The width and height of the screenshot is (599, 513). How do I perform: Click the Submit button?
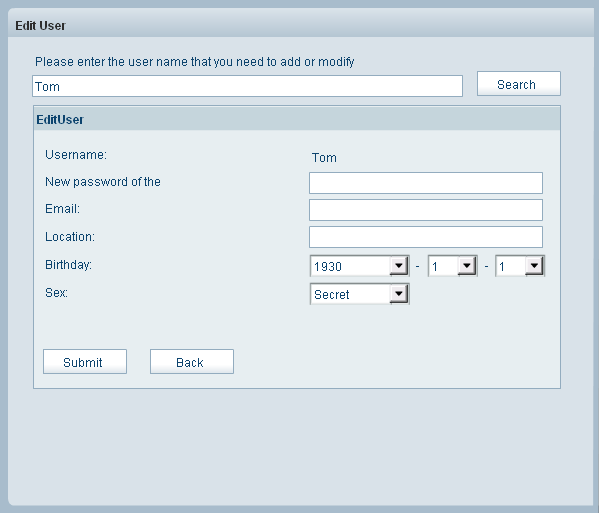point(85,362)
